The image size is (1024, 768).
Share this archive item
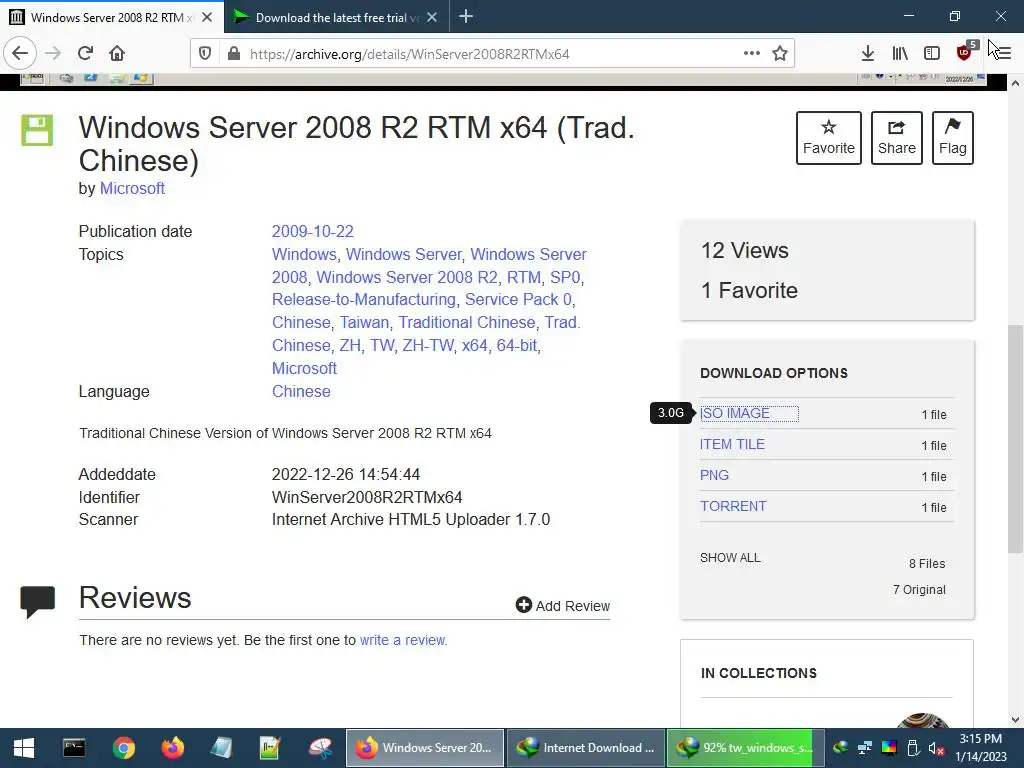tap(897, 138)
